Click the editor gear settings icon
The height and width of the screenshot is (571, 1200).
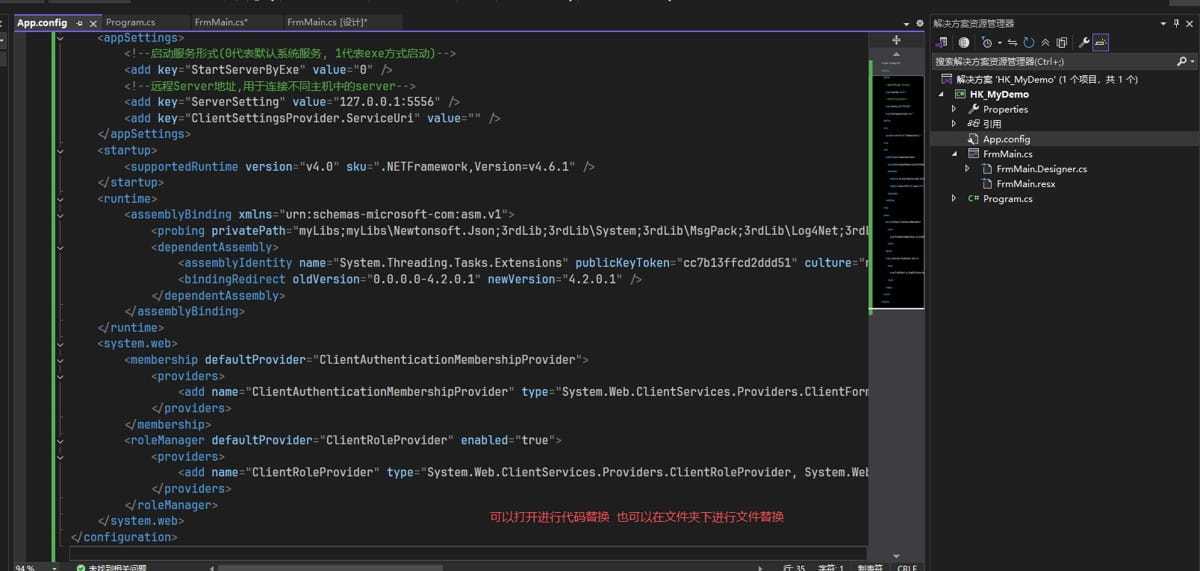[x=920, y=23]
